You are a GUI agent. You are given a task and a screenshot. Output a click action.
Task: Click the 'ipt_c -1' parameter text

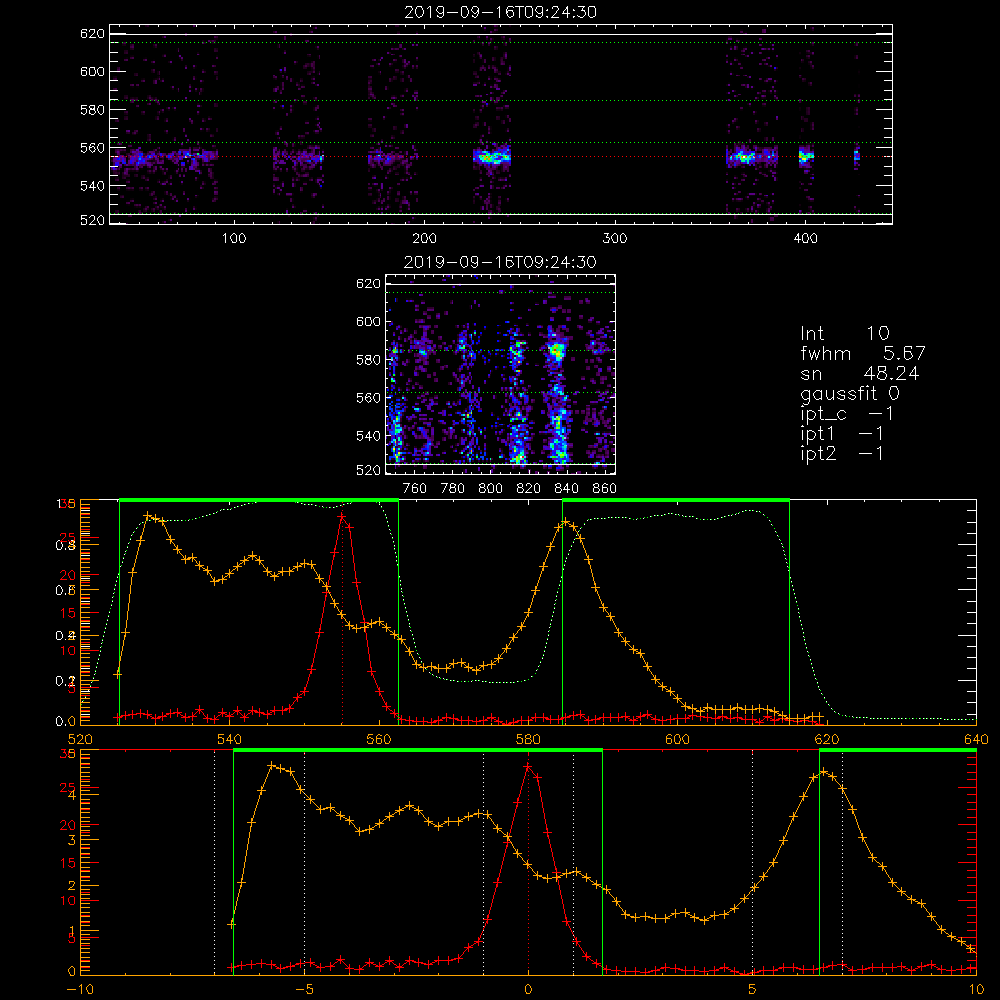click(x=847, y=414)
